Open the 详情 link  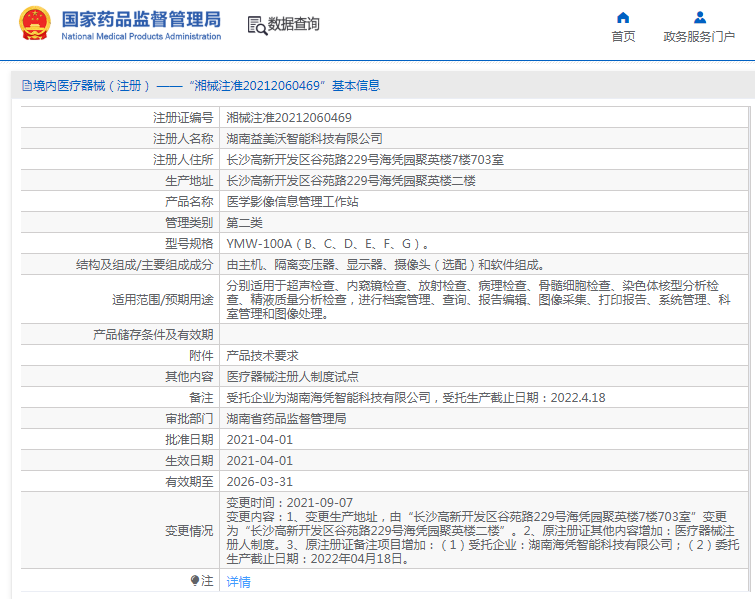click(239, 582)
